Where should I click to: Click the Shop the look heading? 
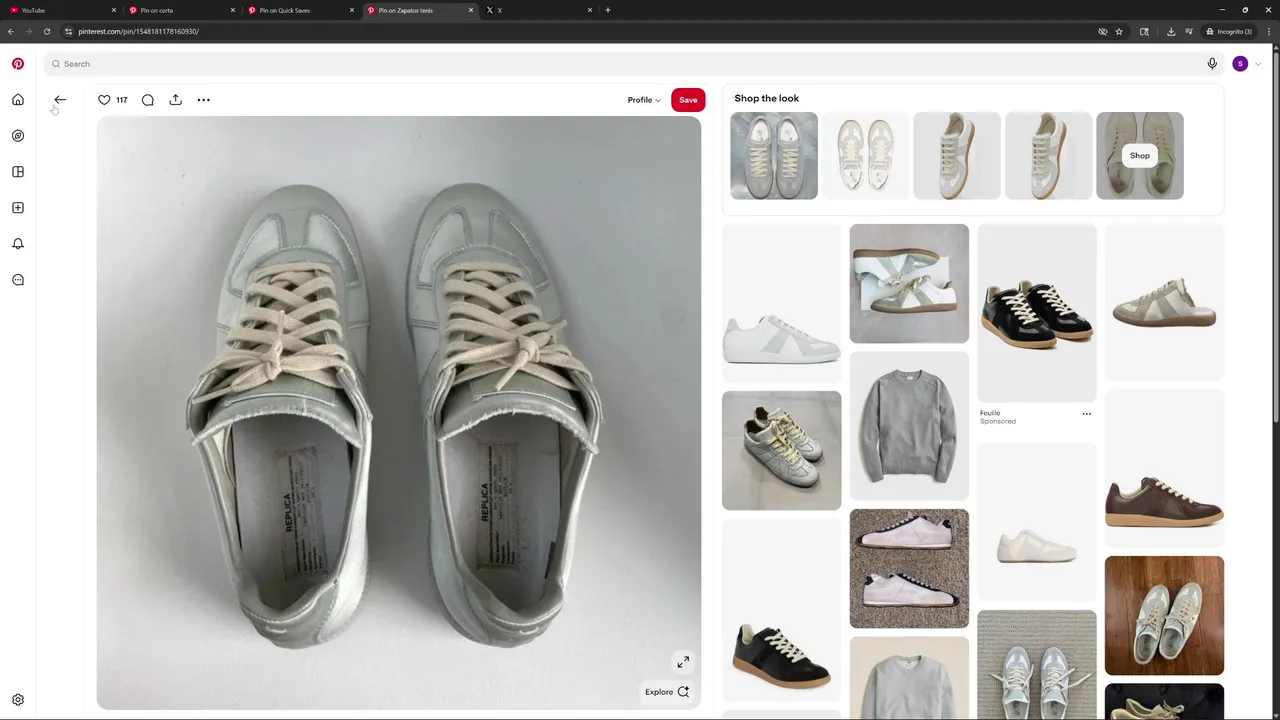[767, 98]
